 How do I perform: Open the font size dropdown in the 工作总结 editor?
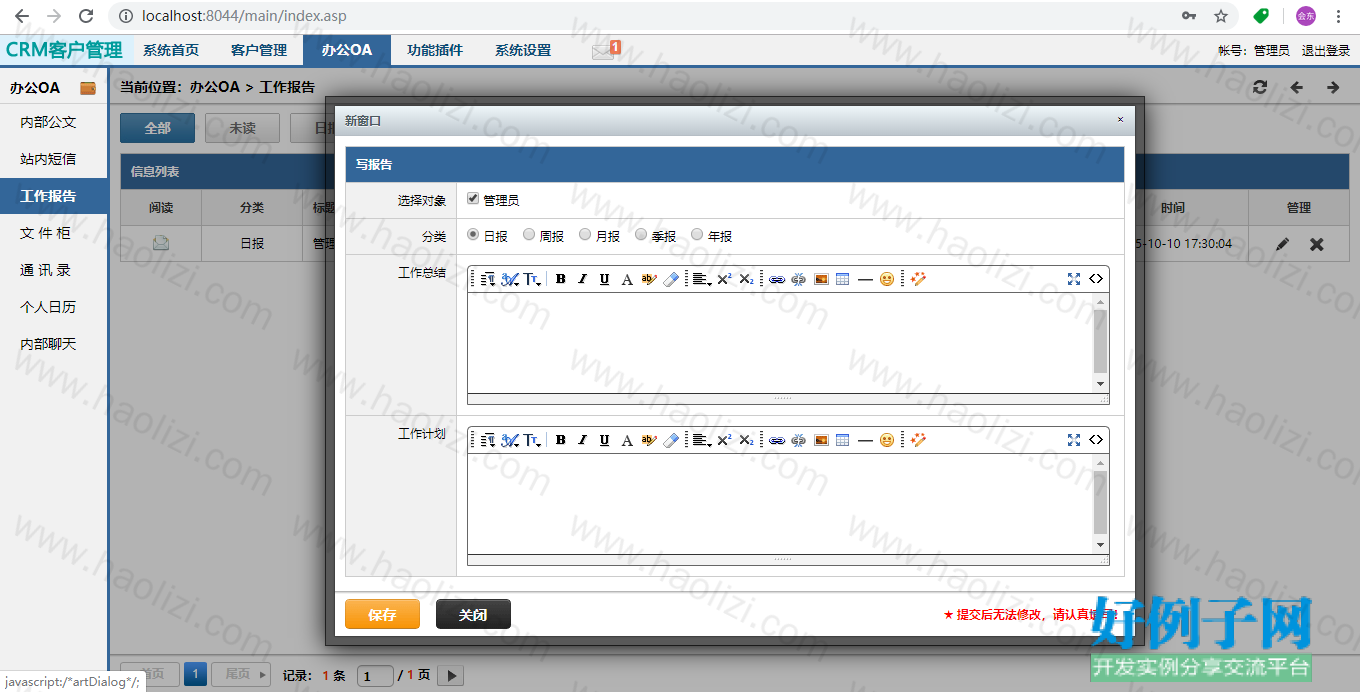click(x=533, y=279)
